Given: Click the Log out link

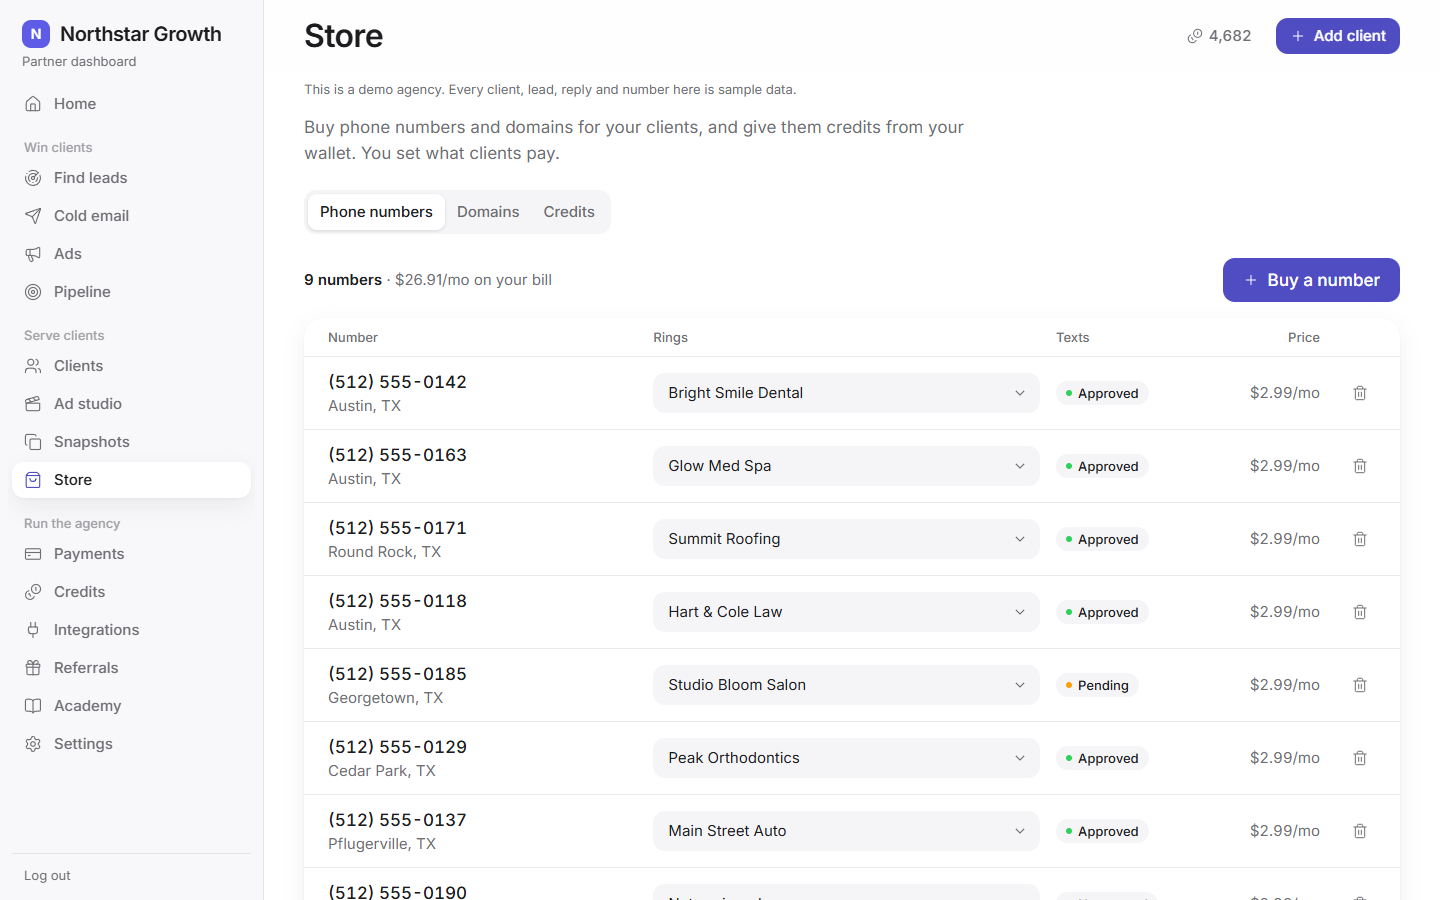Looking at the screenshot, I should [x=47, y=876].
